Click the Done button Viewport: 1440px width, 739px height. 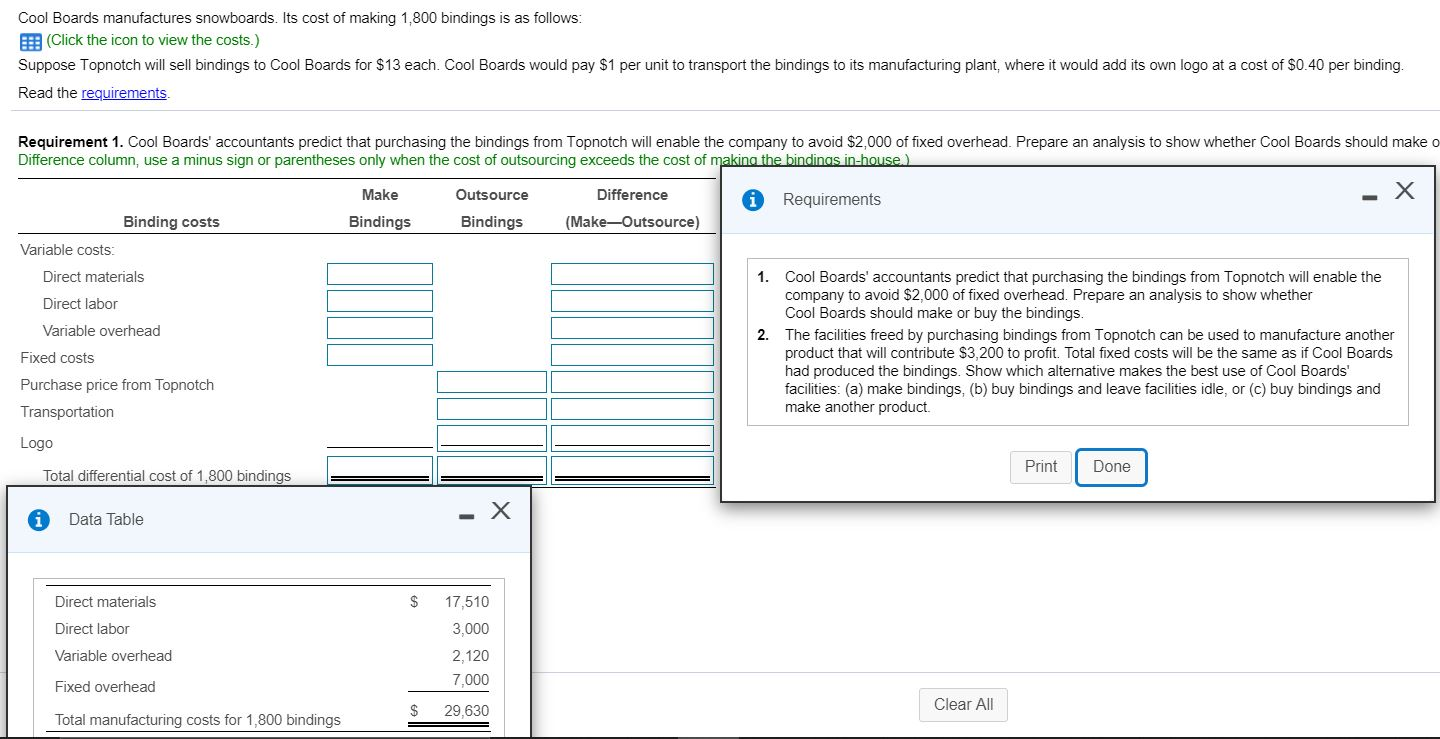coord(1111,466)
